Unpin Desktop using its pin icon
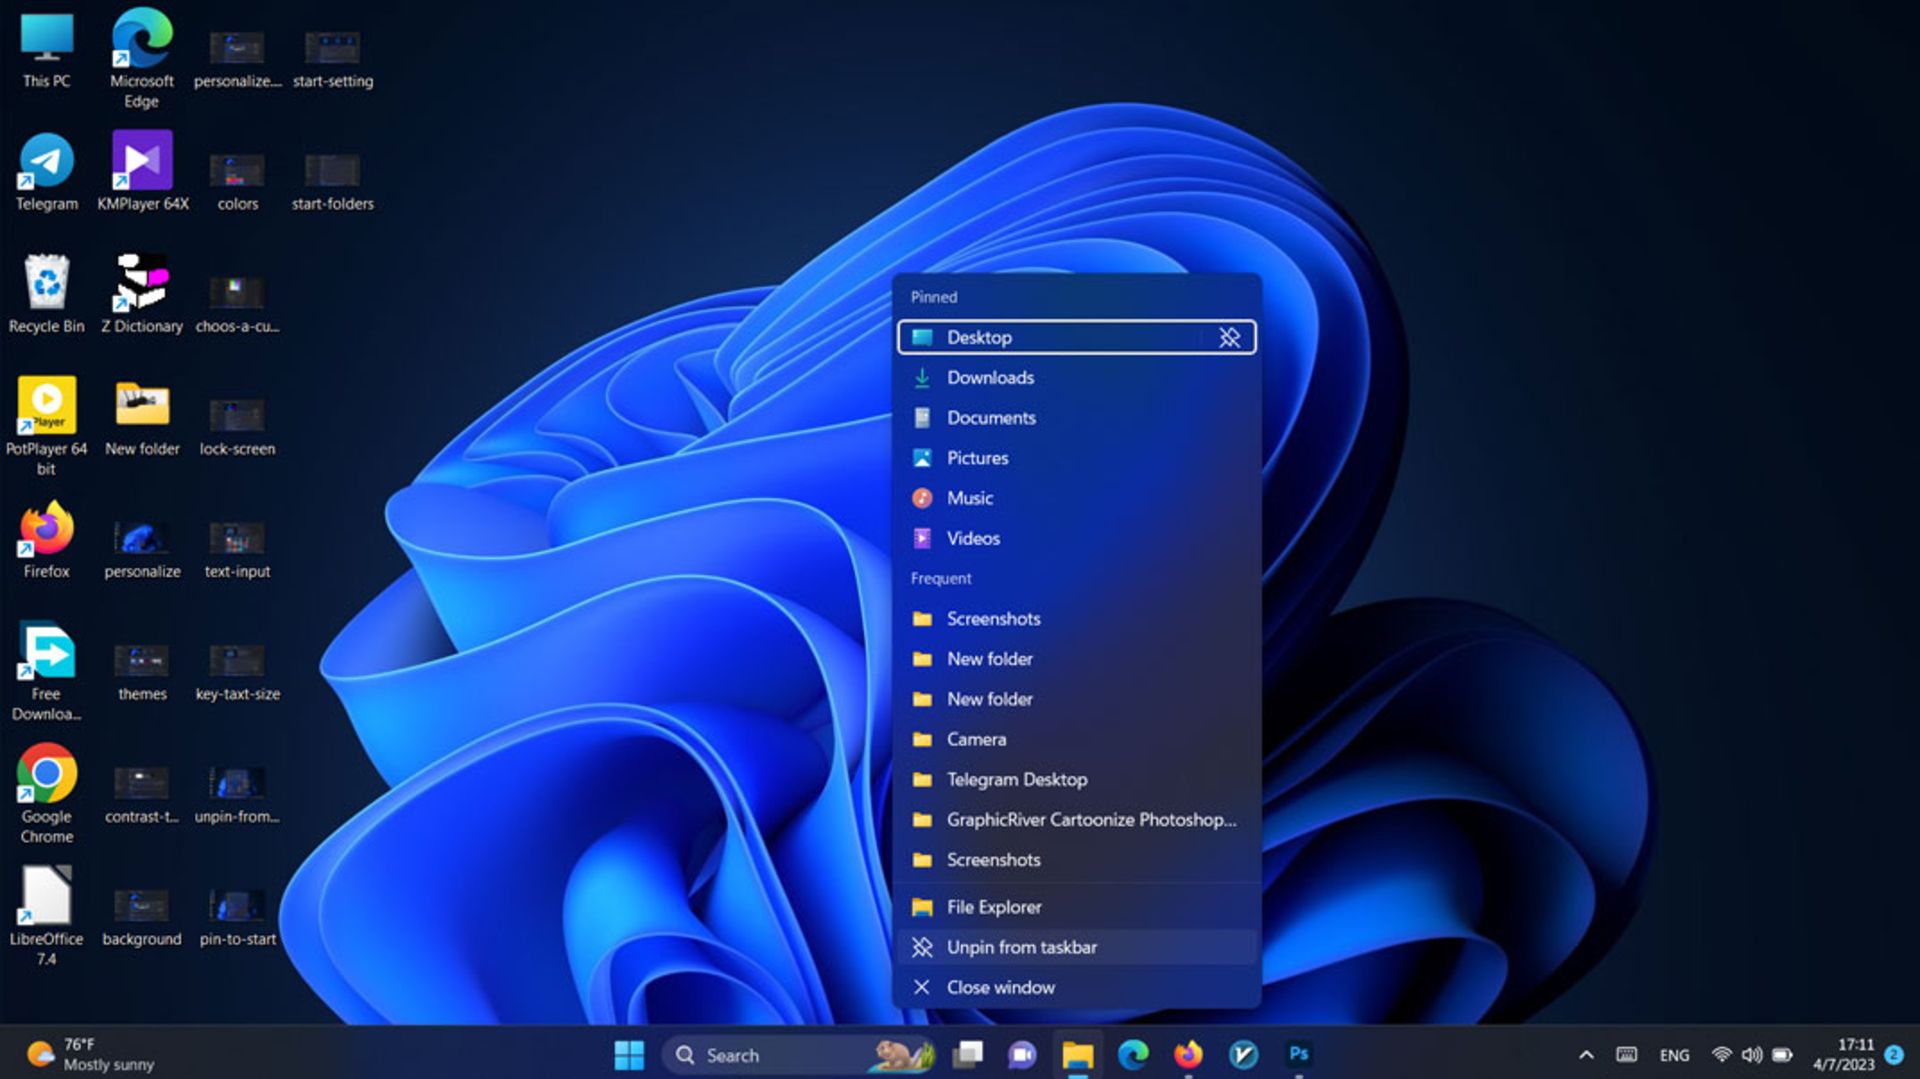The image size is (1920, 1079). coord(1229,338)
